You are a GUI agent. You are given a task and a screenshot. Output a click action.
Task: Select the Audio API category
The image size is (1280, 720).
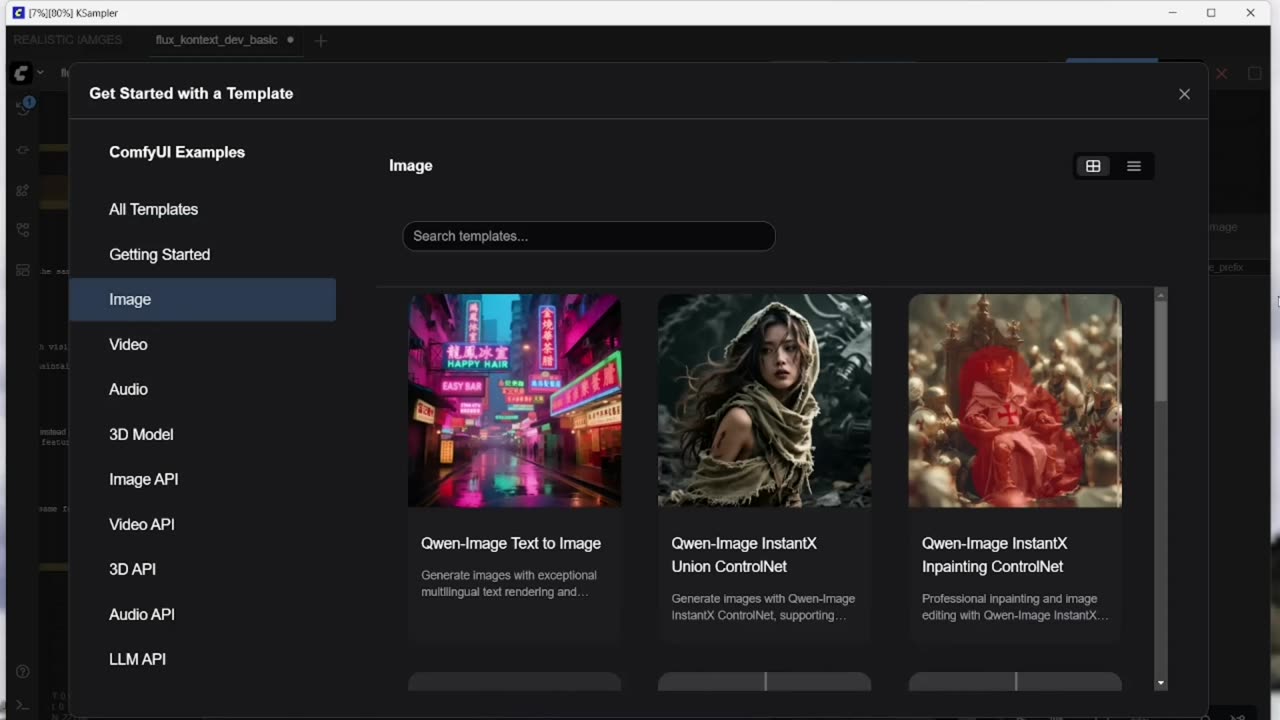202,614
